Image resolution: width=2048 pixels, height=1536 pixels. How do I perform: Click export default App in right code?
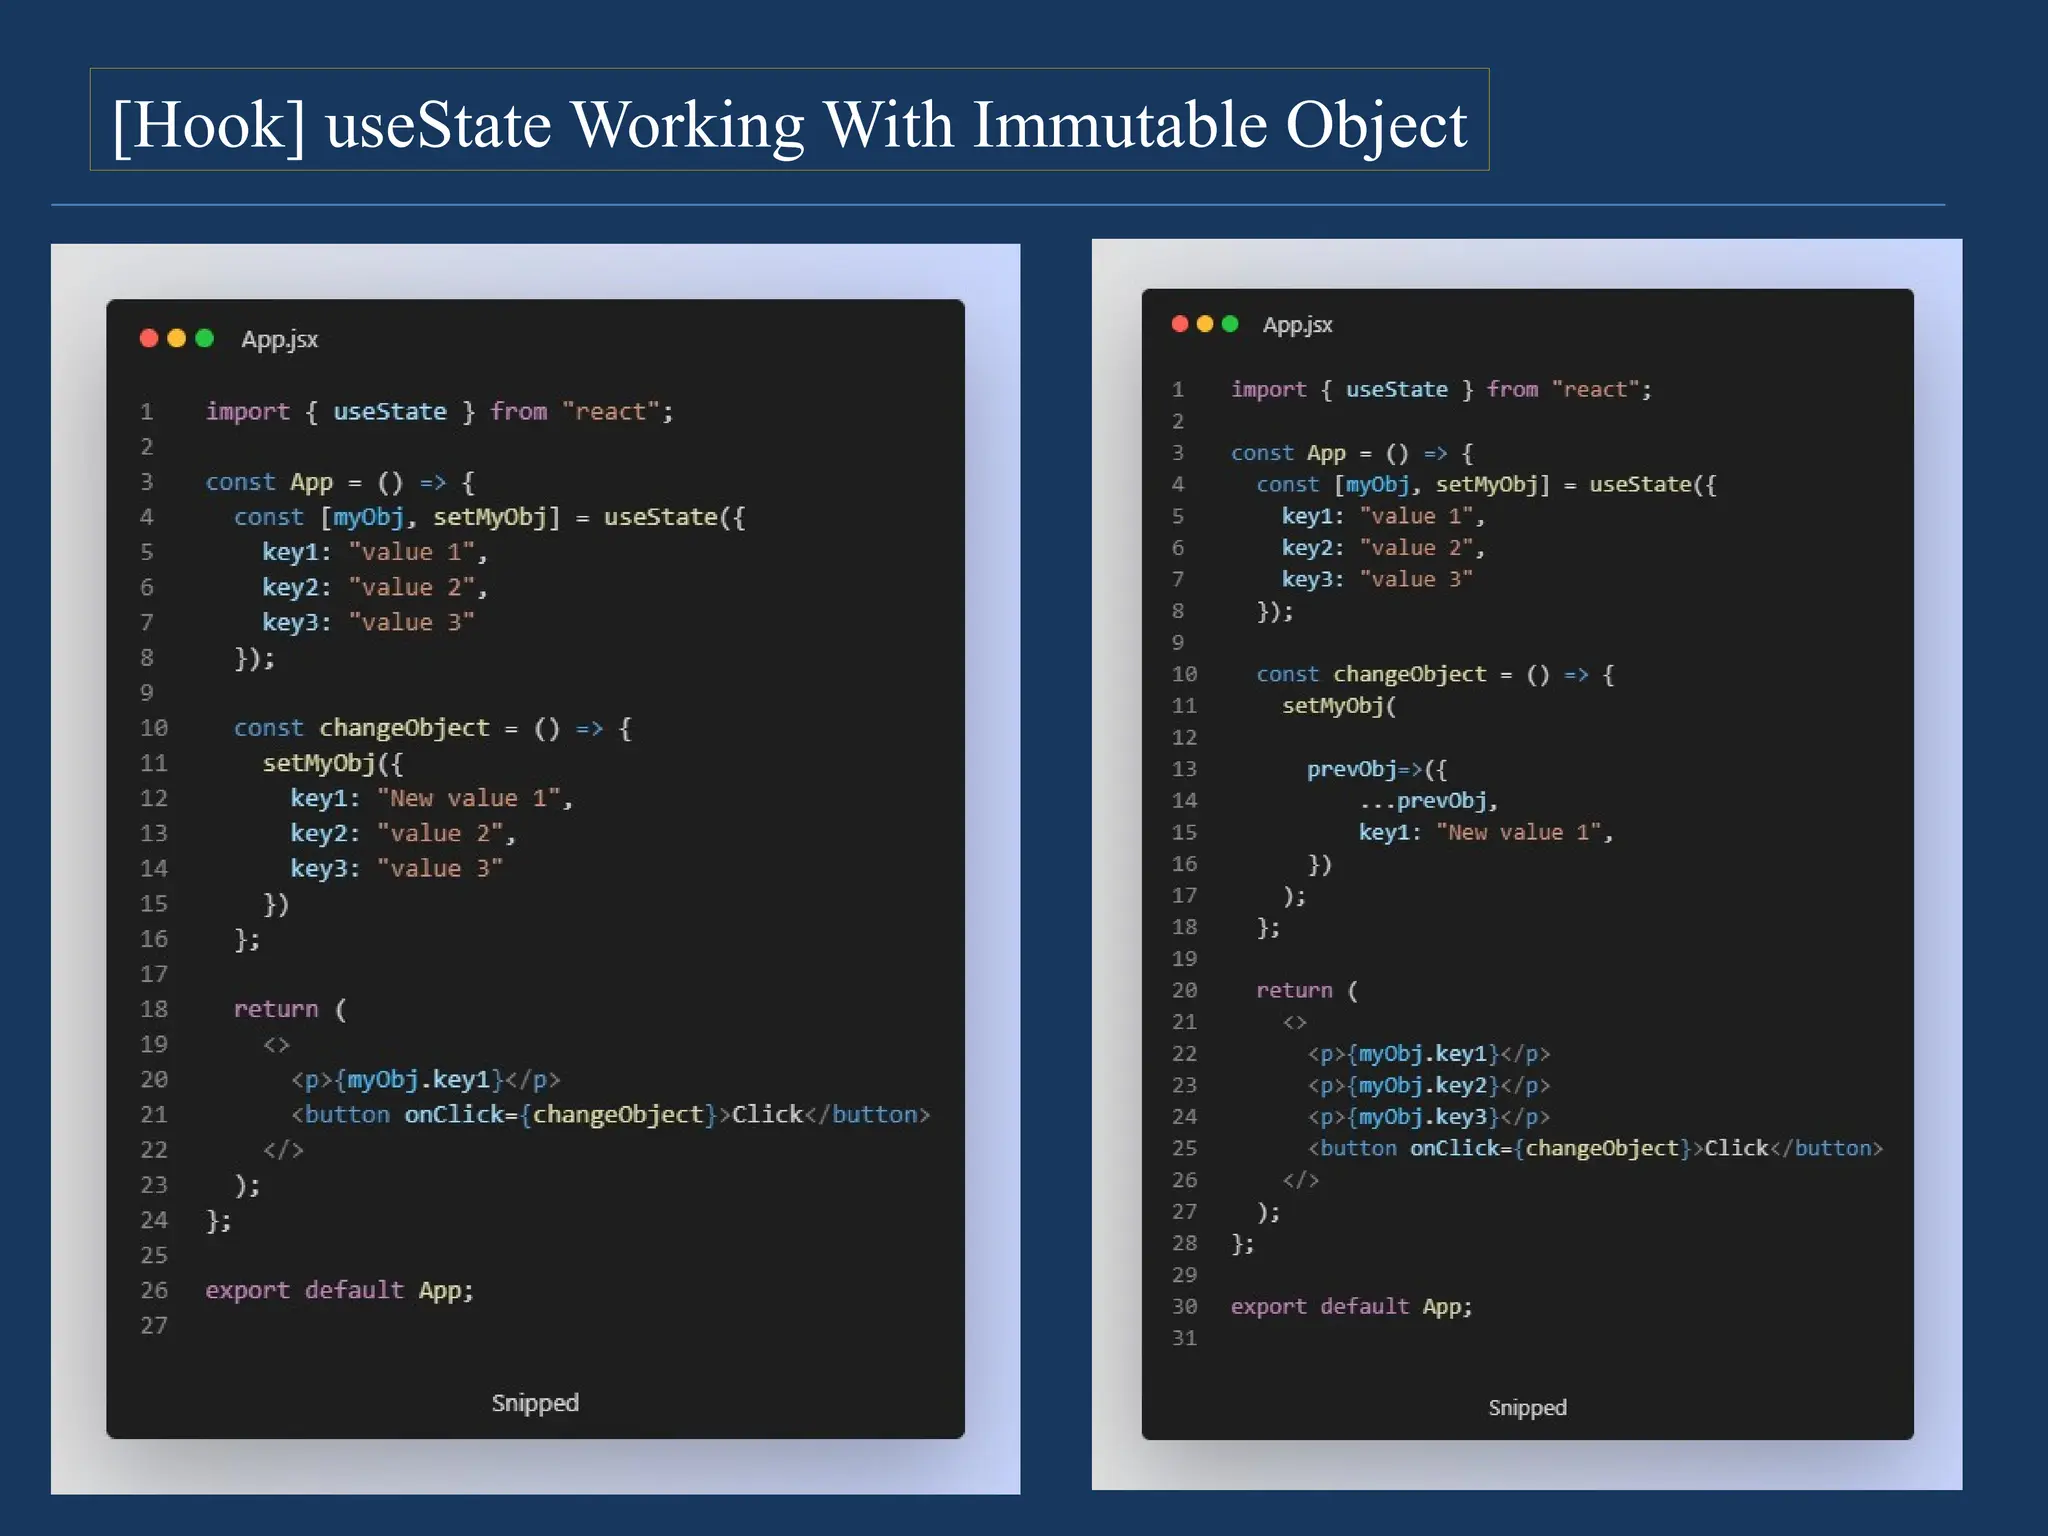point(1350,1306)
